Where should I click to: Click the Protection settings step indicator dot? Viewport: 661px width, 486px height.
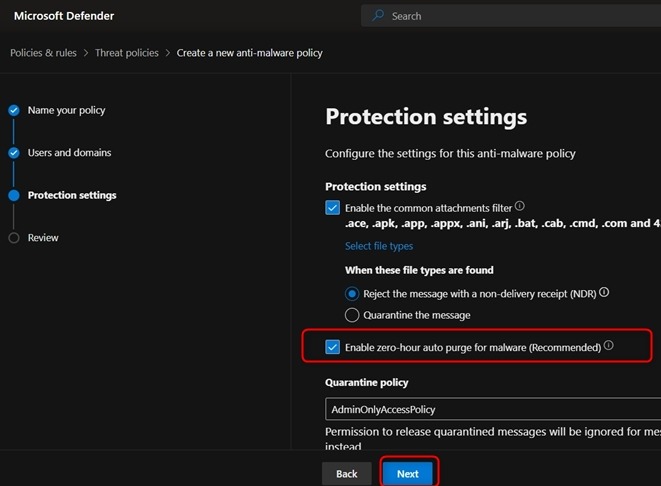(14, 196)
